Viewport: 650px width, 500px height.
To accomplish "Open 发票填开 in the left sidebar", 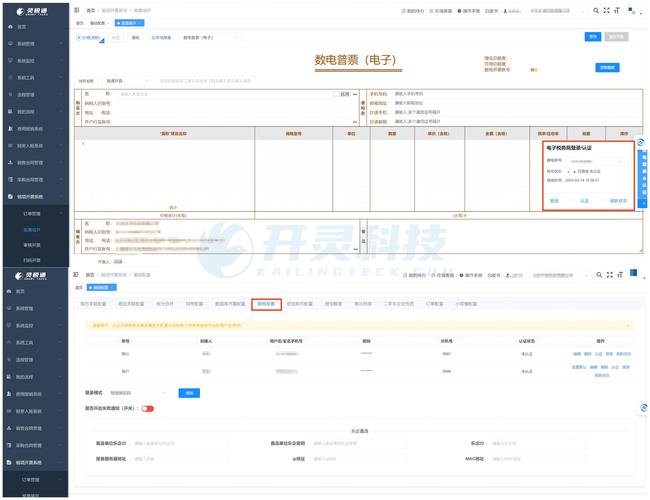I will pos(32,229).
